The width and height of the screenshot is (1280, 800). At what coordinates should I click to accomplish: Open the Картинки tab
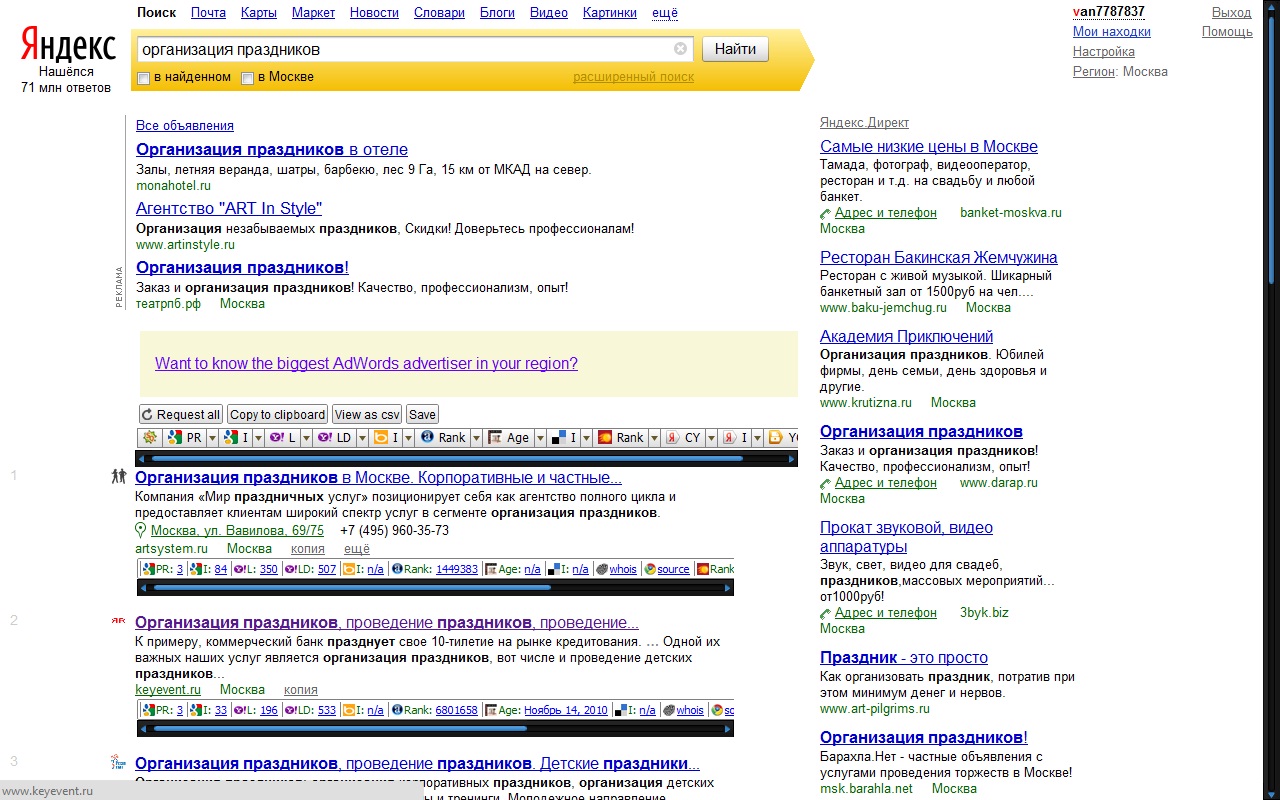coord(609,13)
